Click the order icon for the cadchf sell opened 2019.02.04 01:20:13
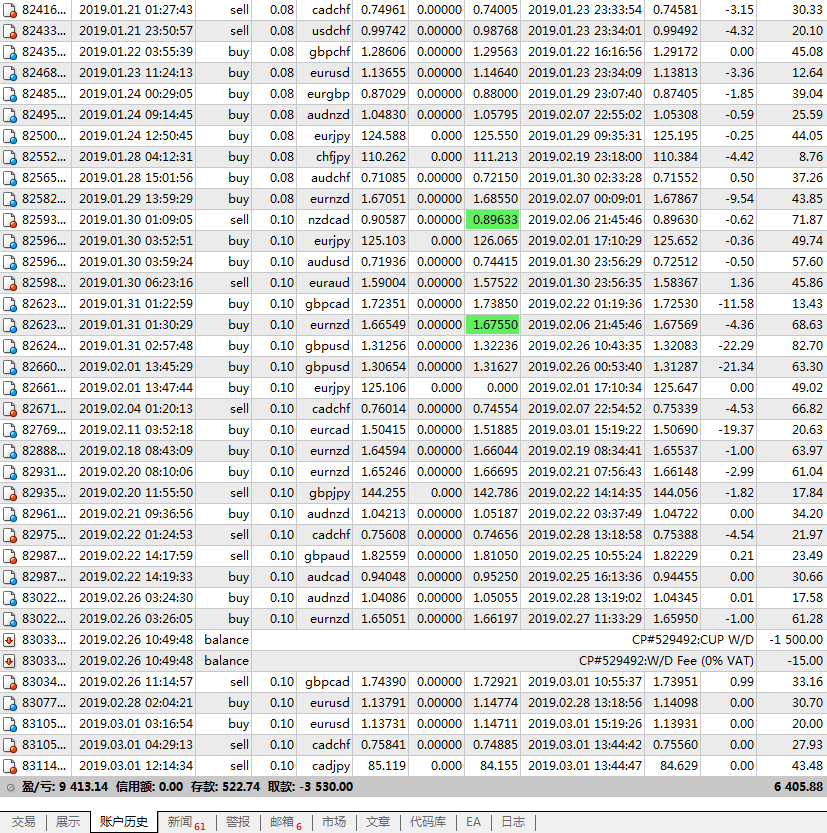The image size is (827, 833). (10, 409)
